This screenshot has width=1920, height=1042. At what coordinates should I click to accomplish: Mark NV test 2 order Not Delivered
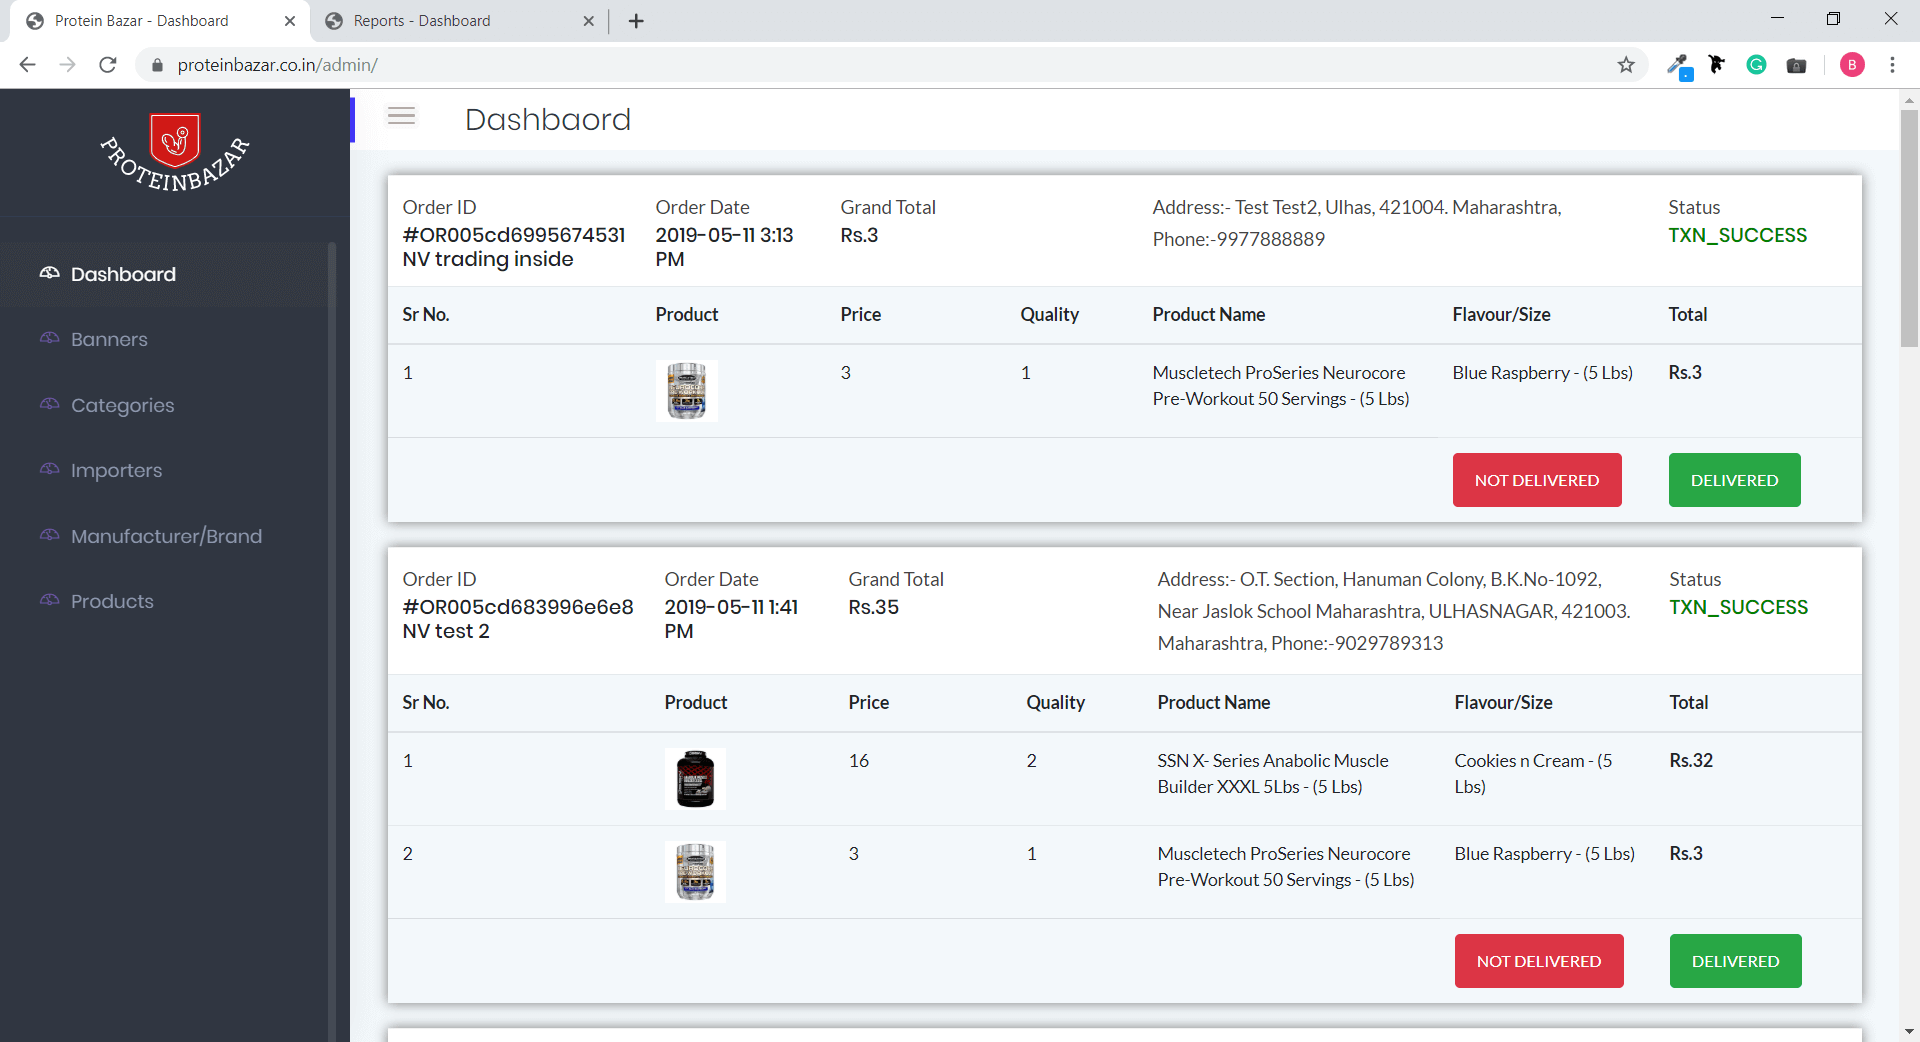[1539, 961]
